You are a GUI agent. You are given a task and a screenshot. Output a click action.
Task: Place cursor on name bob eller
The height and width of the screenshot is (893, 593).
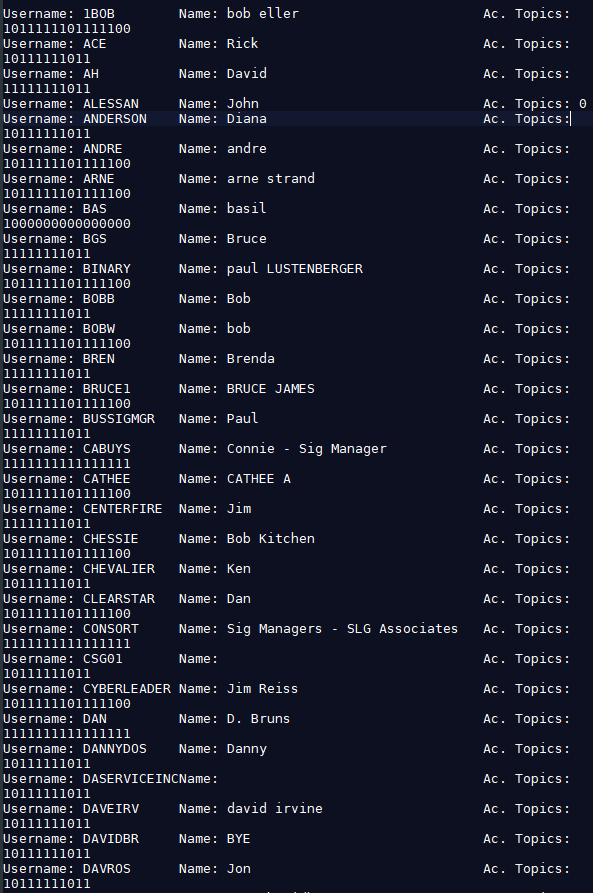(263, 14)
